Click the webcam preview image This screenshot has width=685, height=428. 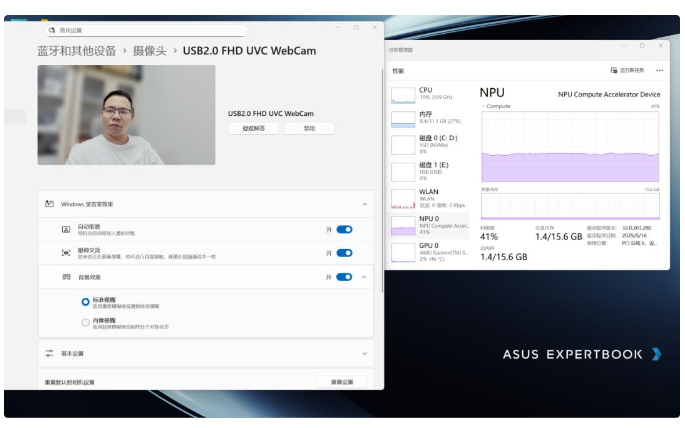pos(126,115)
